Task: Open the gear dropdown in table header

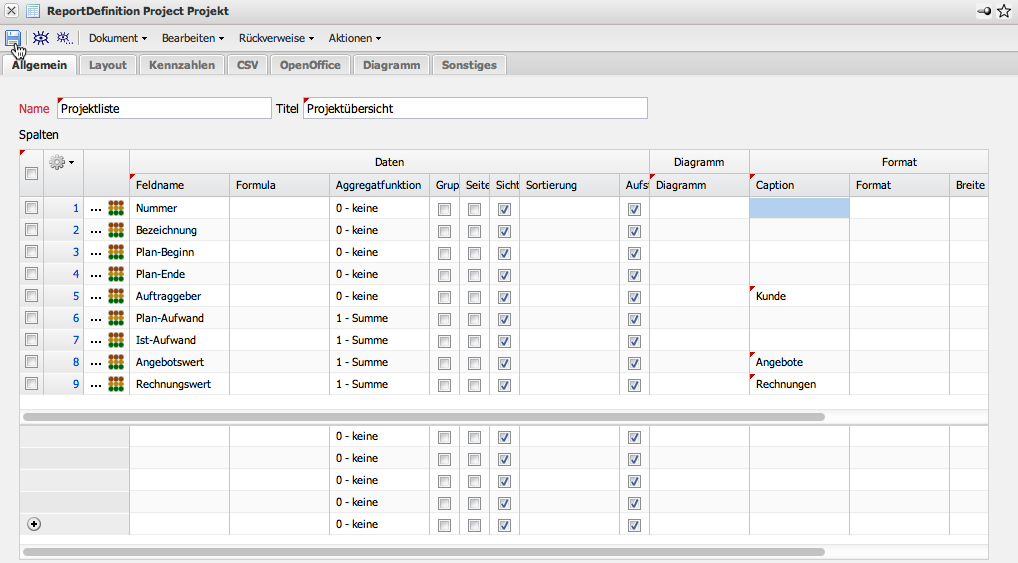Action: pyautogui.click(x=62, y=162)
